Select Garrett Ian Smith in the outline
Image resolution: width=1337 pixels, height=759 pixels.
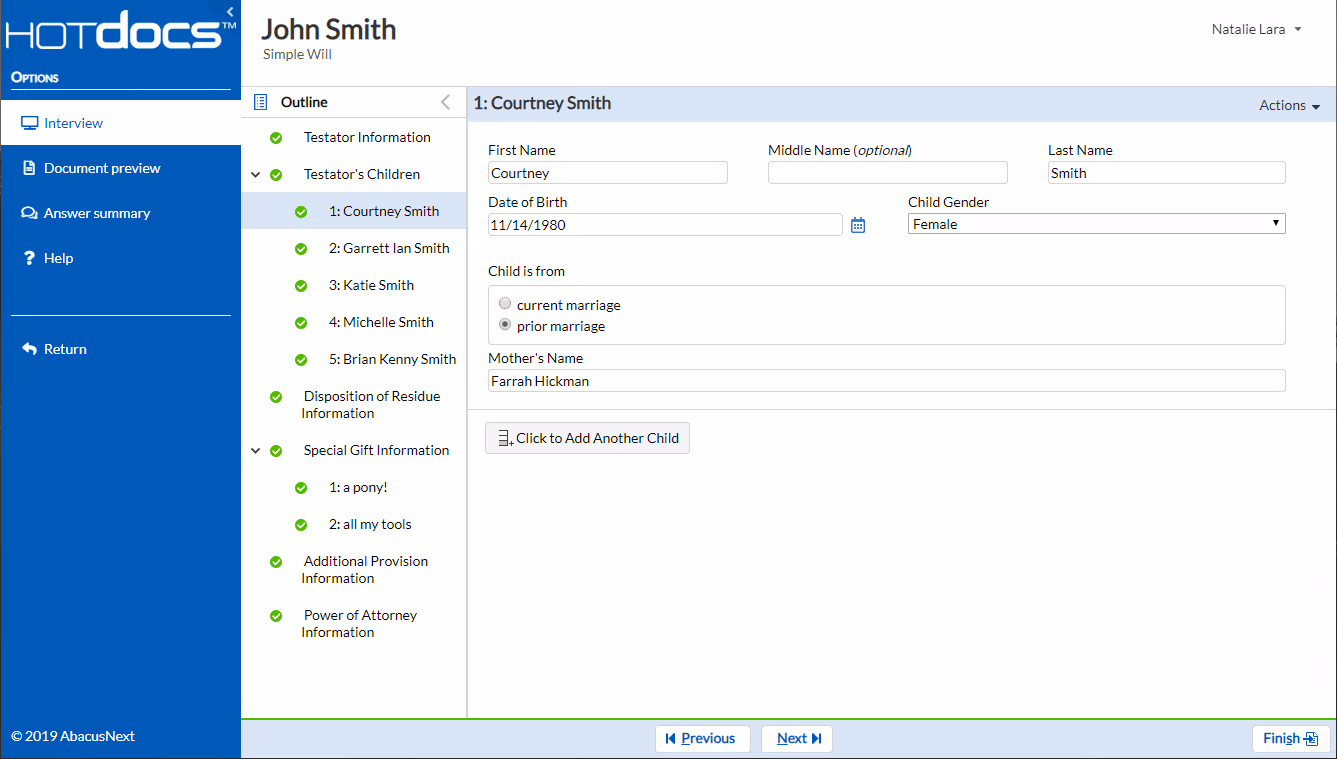[389, 248]
